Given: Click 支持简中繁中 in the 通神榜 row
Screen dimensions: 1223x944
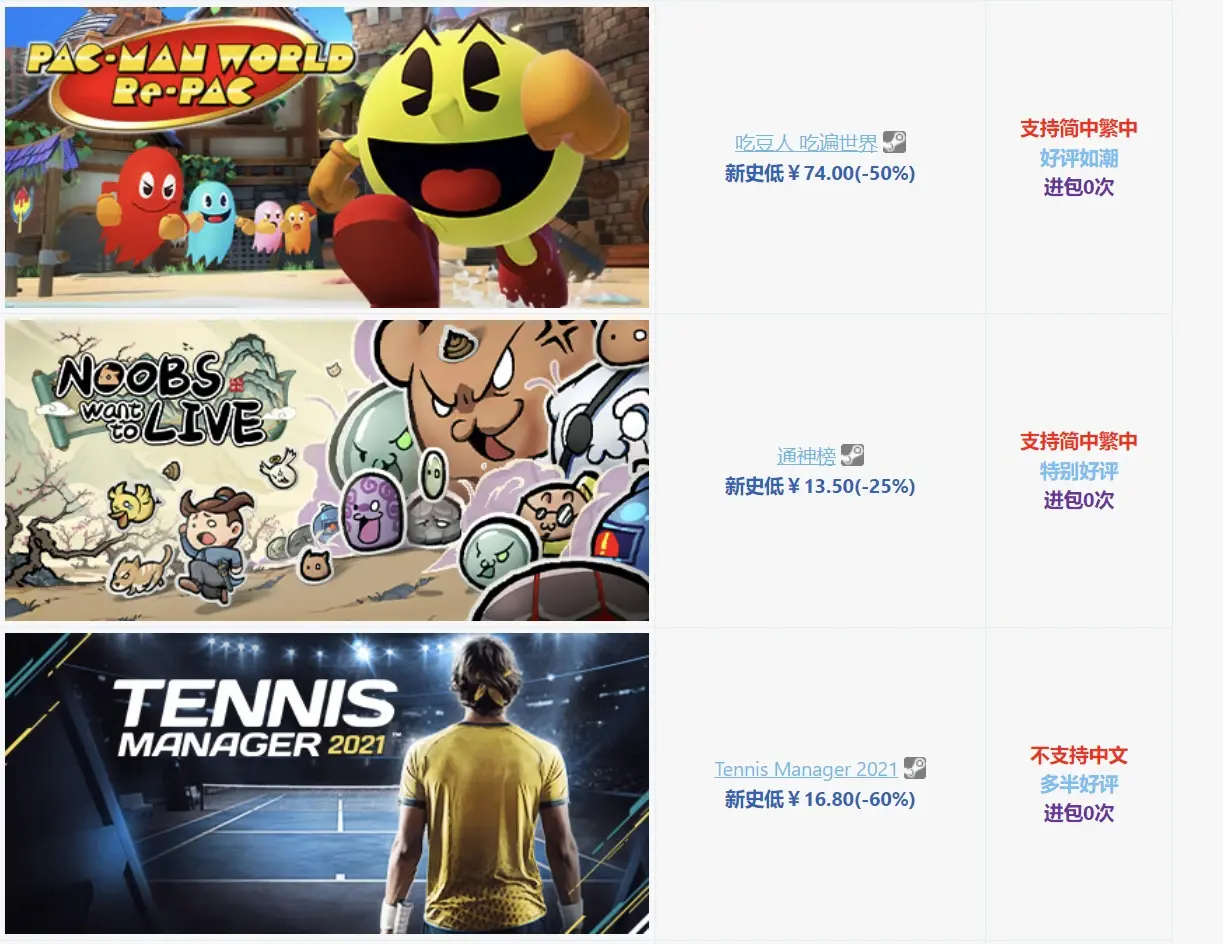Looking at the screenshot, I should point(1079,442).
